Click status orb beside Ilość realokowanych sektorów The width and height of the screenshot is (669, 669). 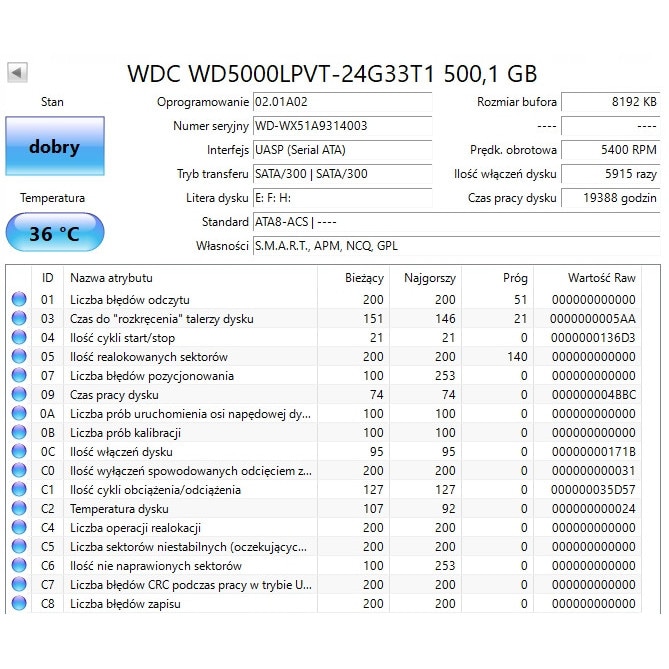[19, 357]
